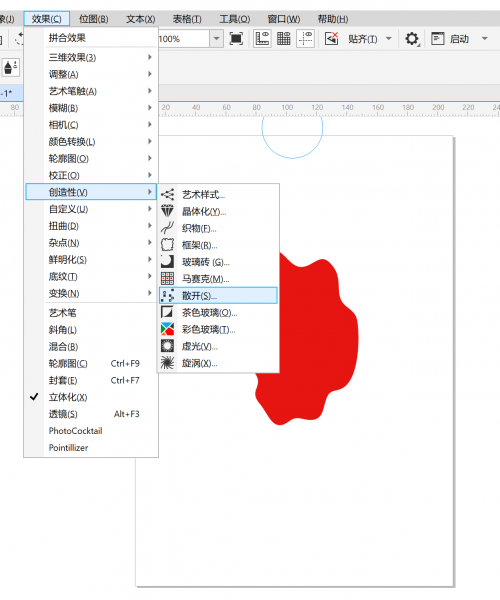500x600 pixels.
Task: Click the 100% zoom input field
Action: [184, 39]
